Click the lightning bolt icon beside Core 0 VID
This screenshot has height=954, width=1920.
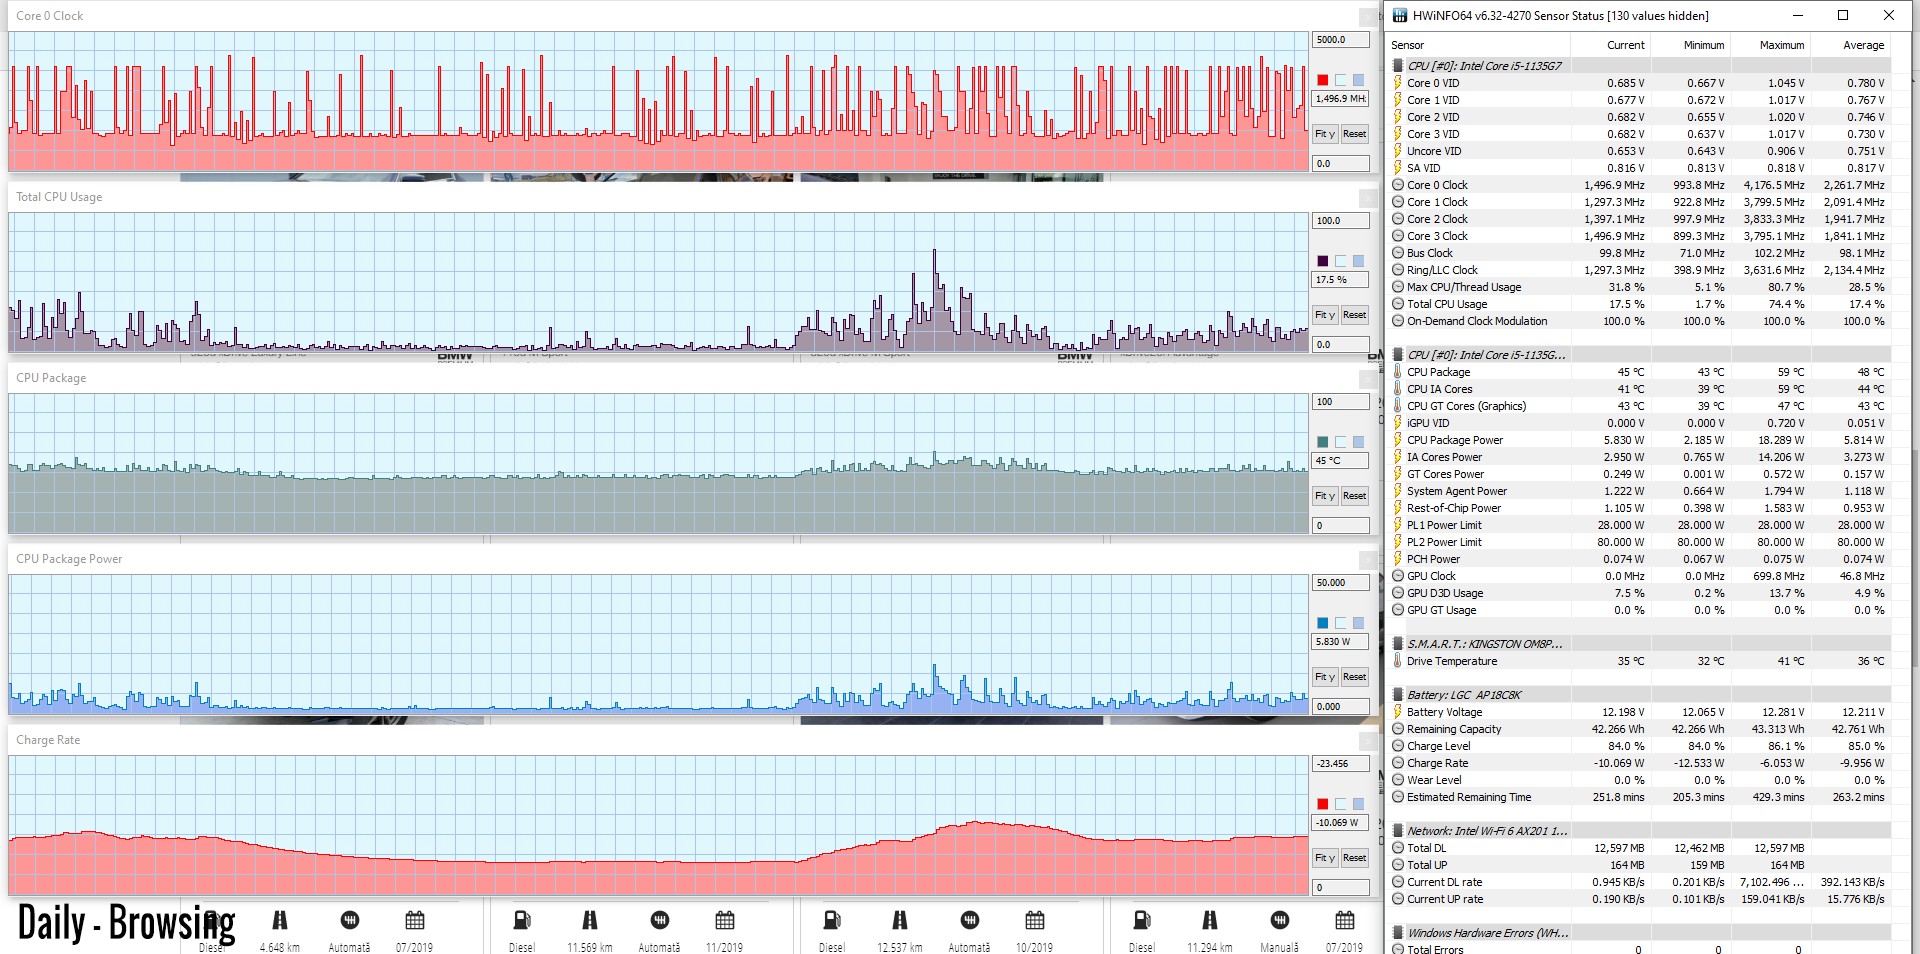point(1398,83)
